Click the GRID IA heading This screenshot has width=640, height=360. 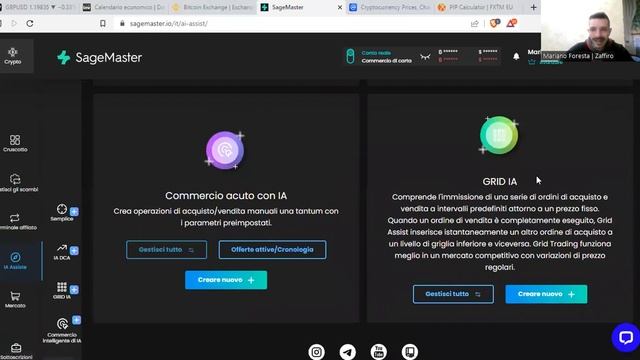500,182
